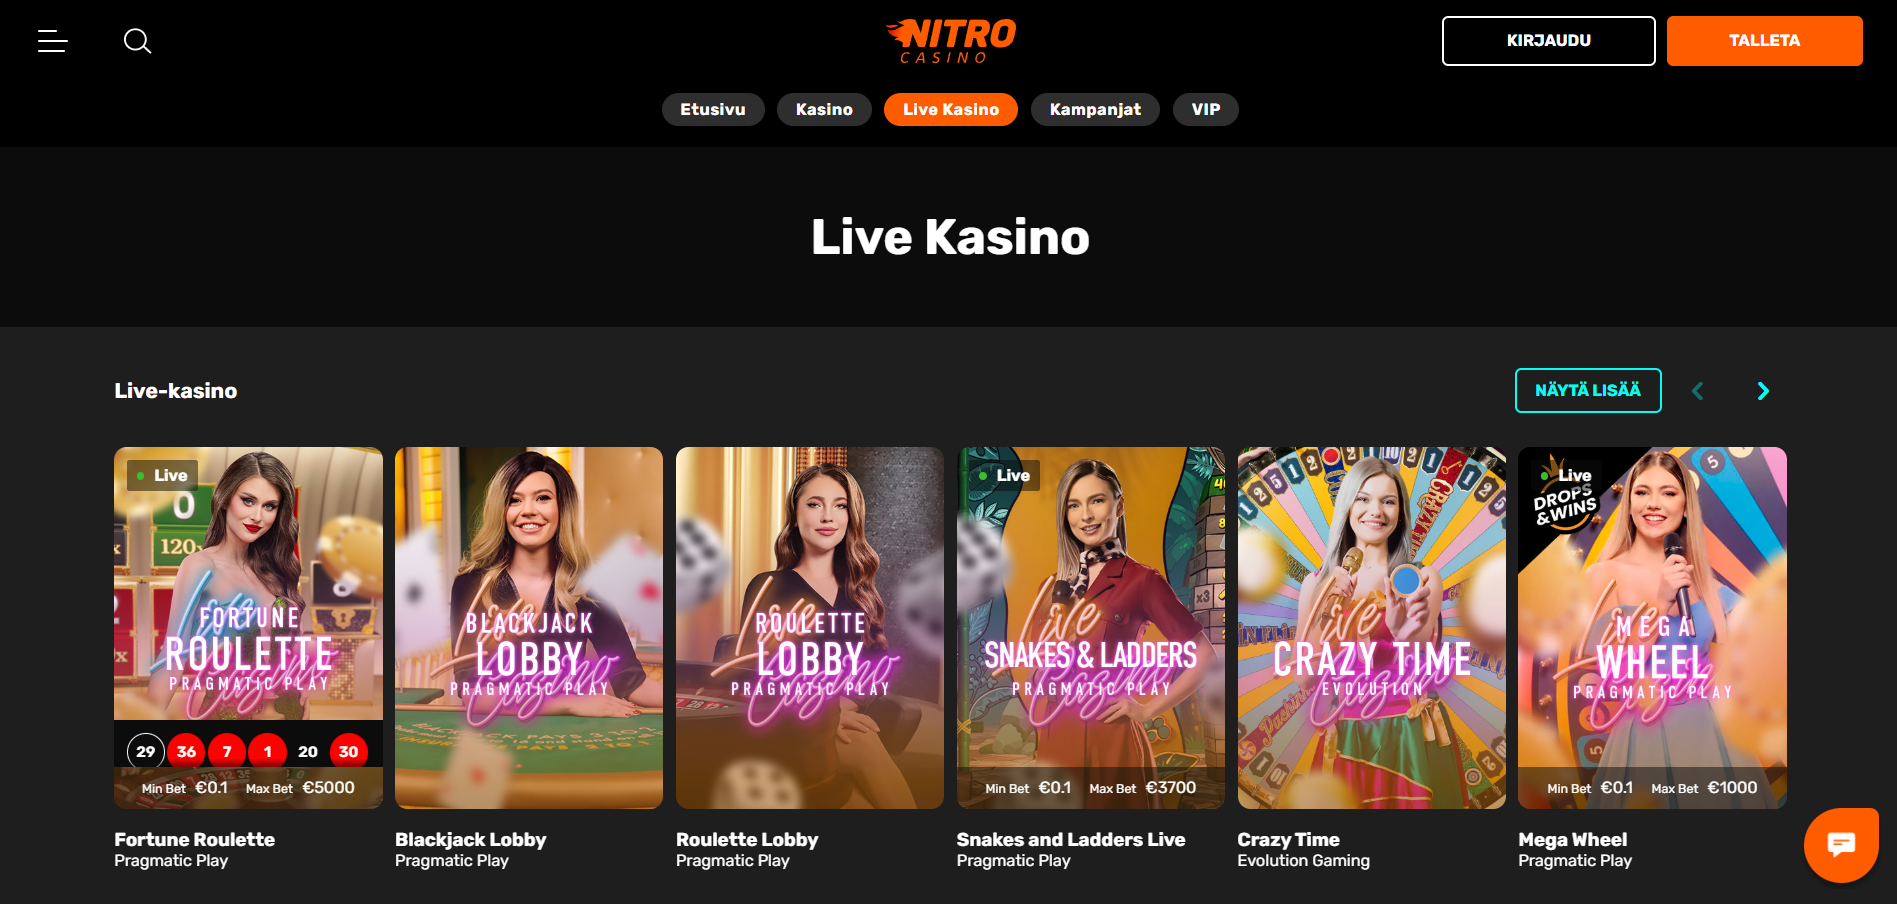Viewport: 1897px width, 904px height.
Task: Click the Nitro Casino logo
Action: 950,41
